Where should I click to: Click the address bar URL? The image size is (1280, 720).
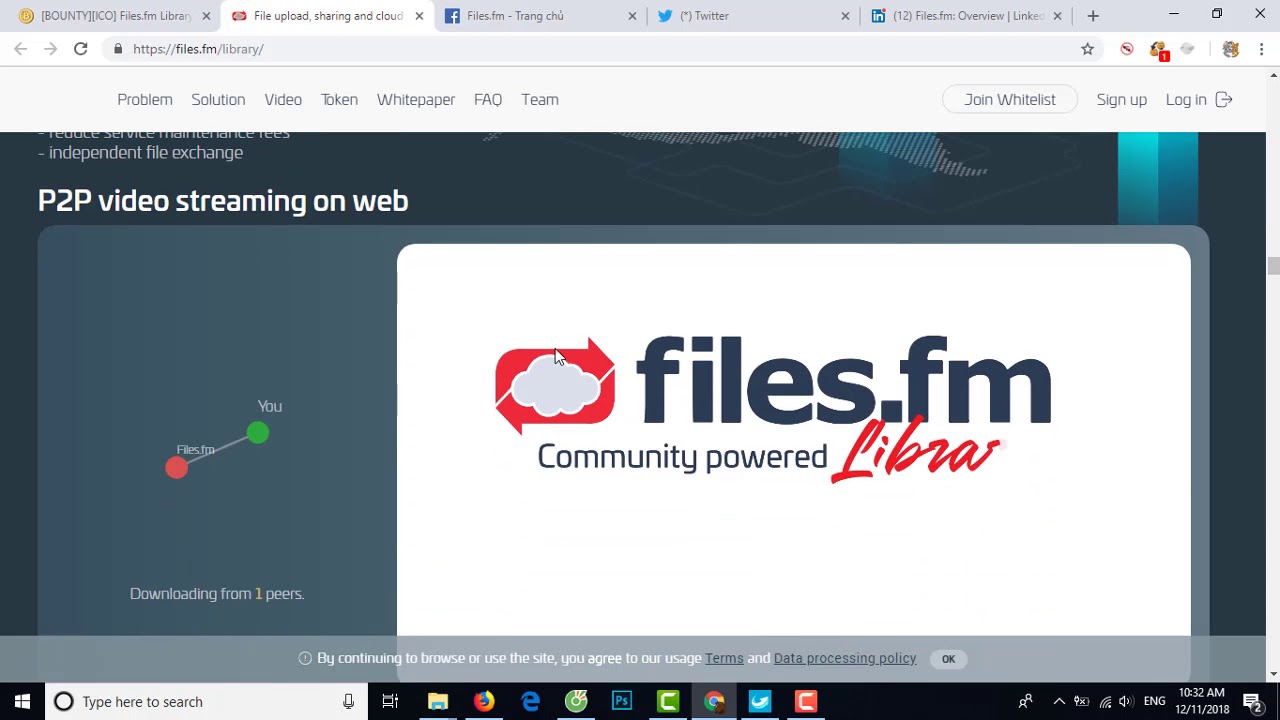(198, 49)
